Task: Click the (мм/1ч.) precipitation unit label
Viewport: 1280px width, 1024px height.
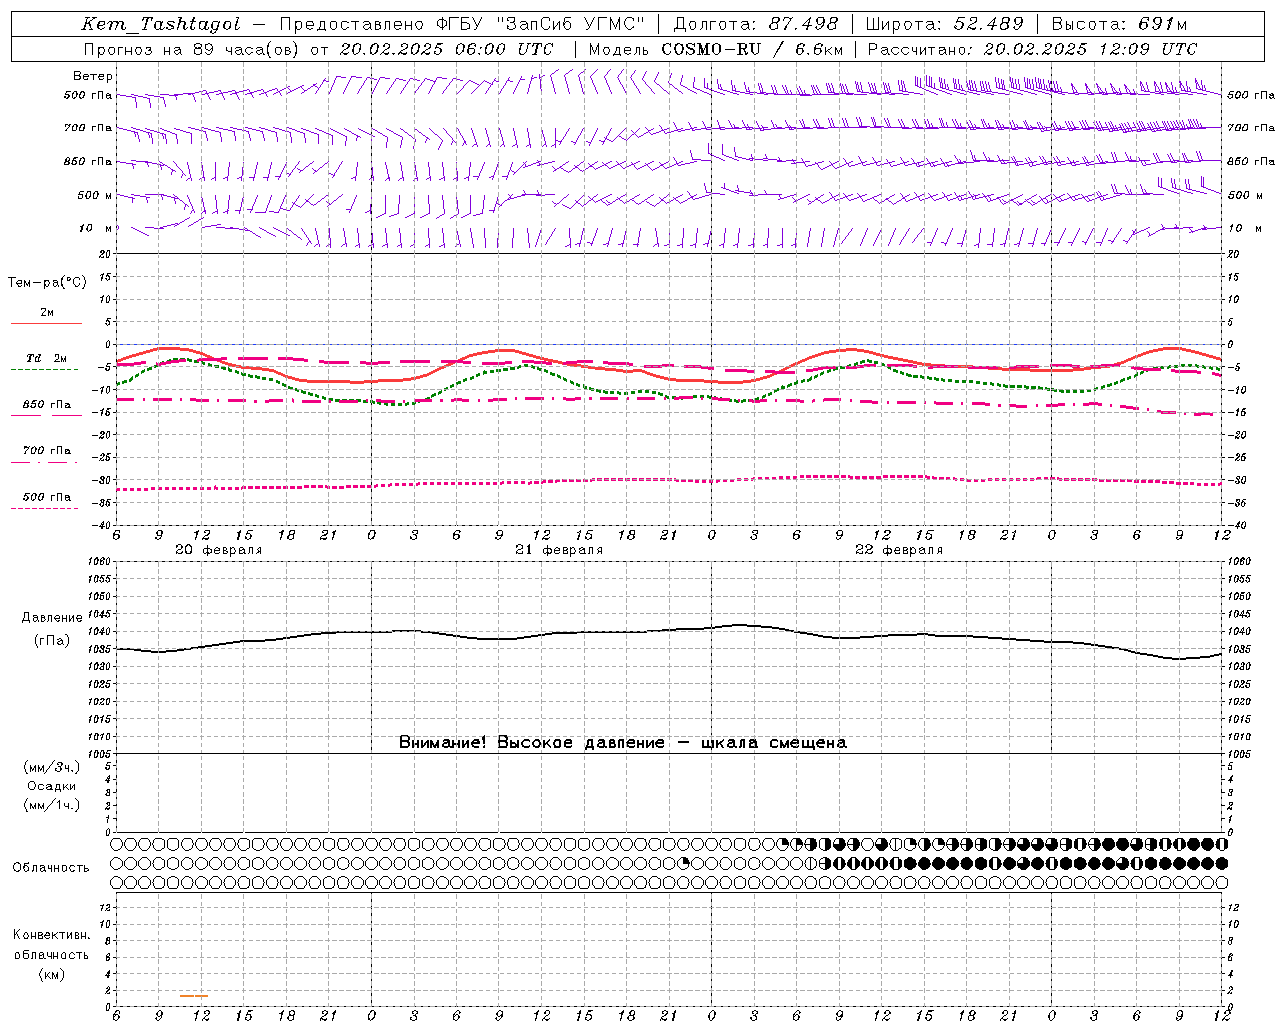Action: point(52,805)
